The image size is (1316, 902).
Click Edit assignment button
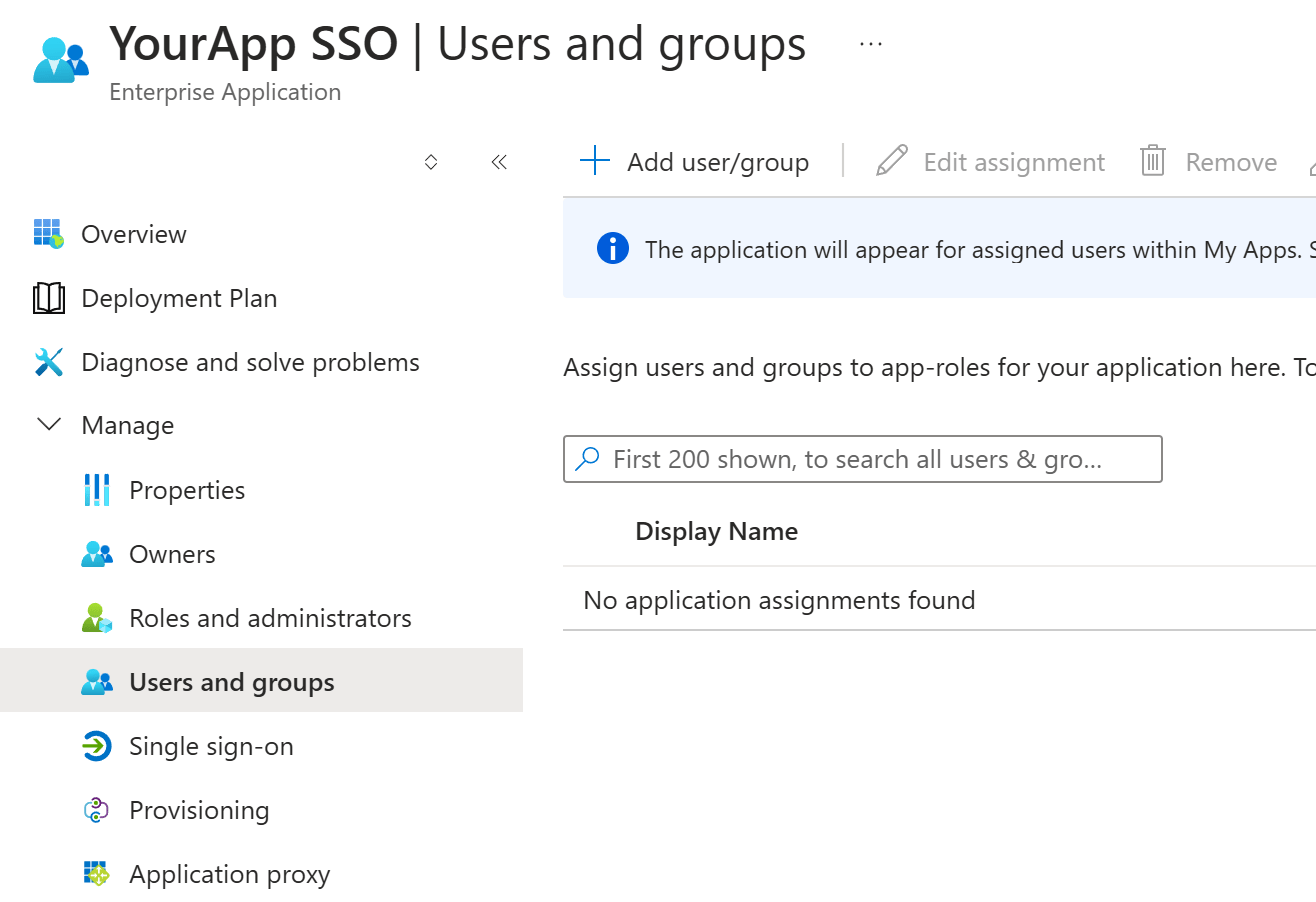tap(990, 162)
